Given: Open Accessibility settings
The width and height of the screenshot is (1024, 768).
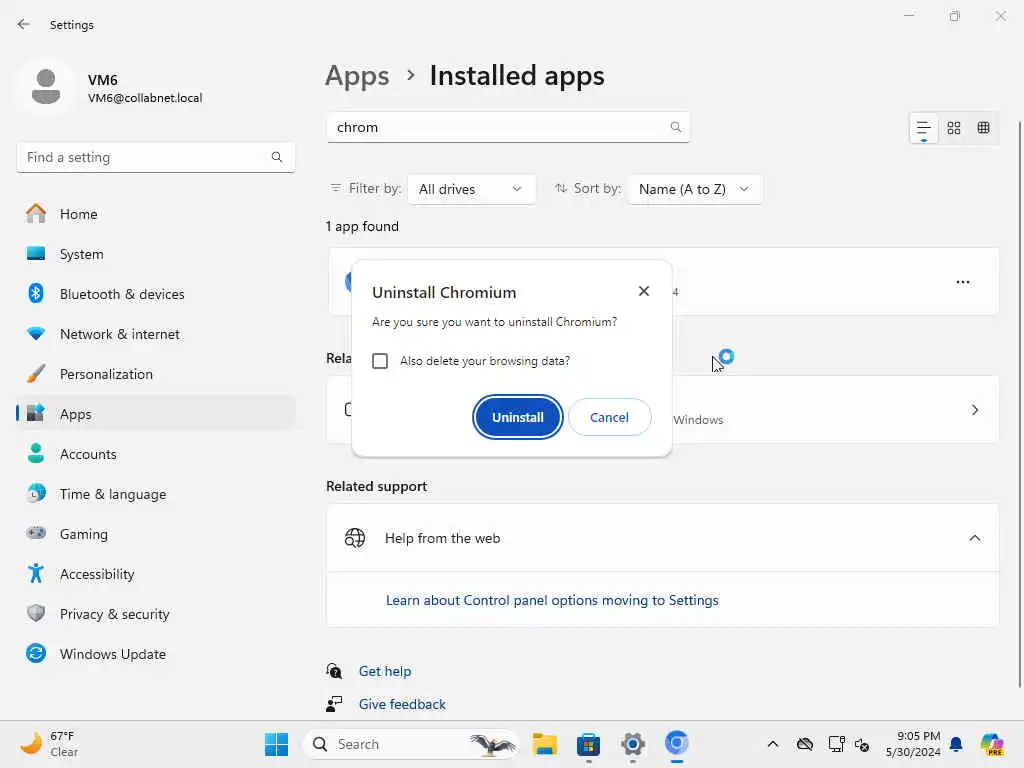Looking at the screenshot, I should [155, 574].
